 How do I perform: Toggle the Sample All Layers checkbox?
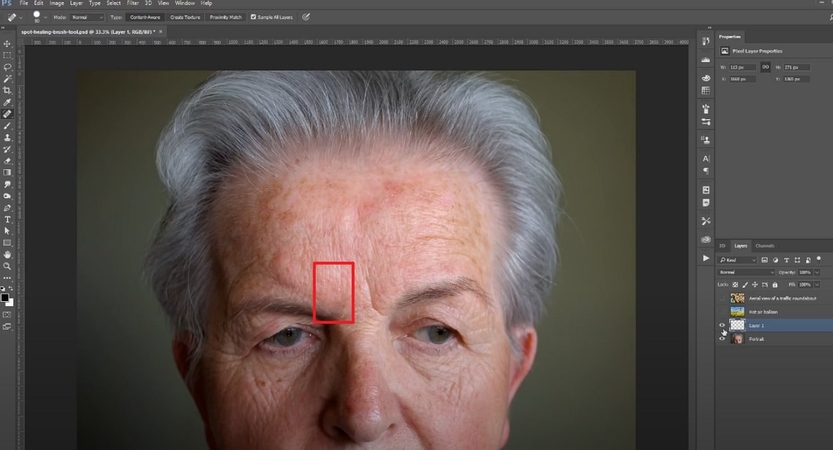pos(251,17)
